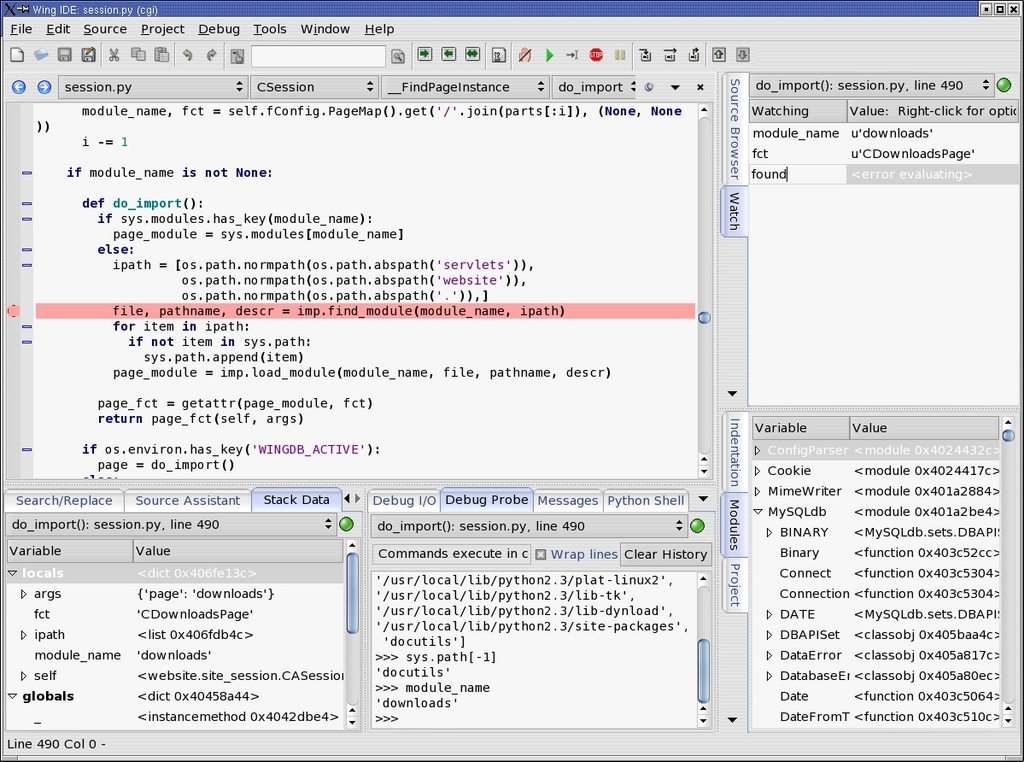
Task: Toggle the Wrap lines checkbox
Action: click(x=541, y=554)
